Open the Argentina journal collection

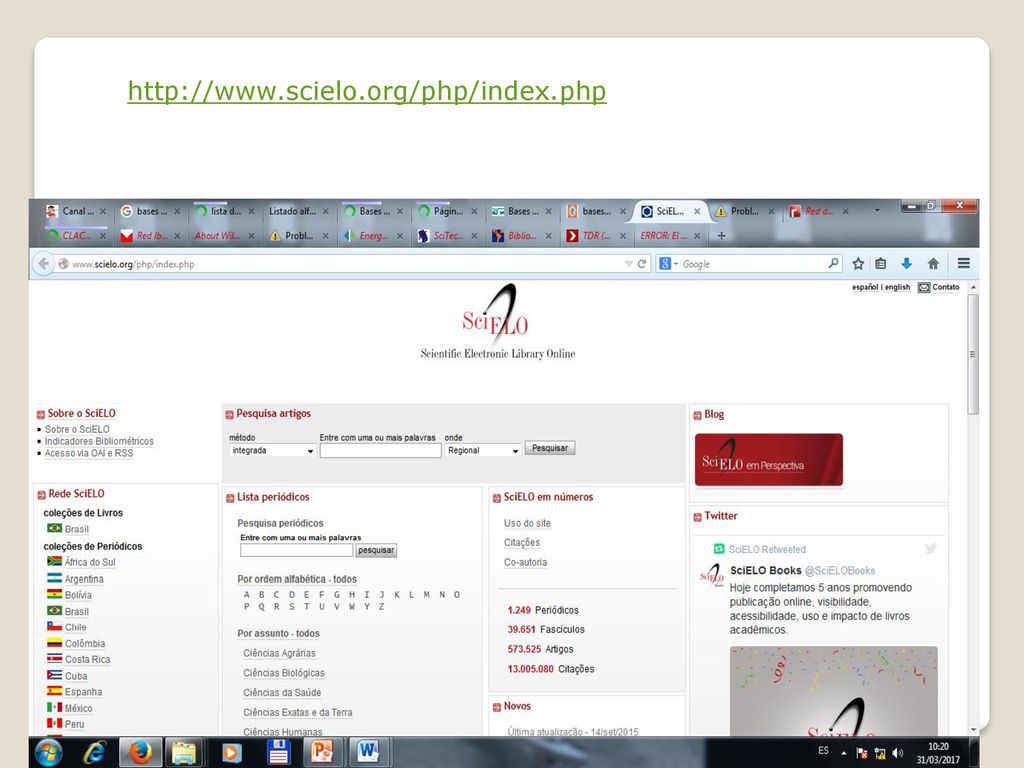pyautogui.click(x=84, y=579)
